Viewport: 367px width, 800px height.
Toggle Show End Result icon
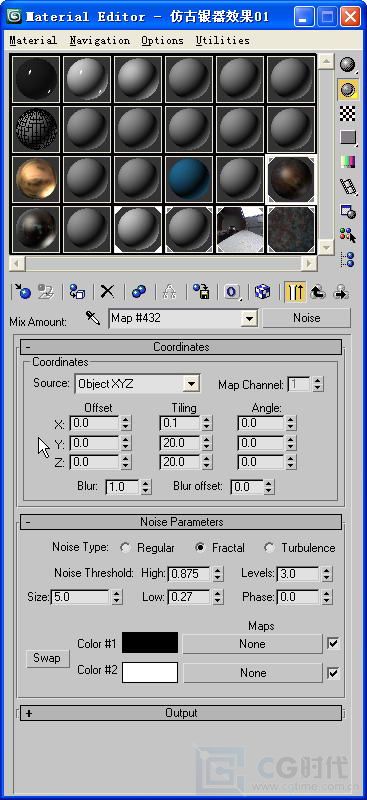[295, 292]
